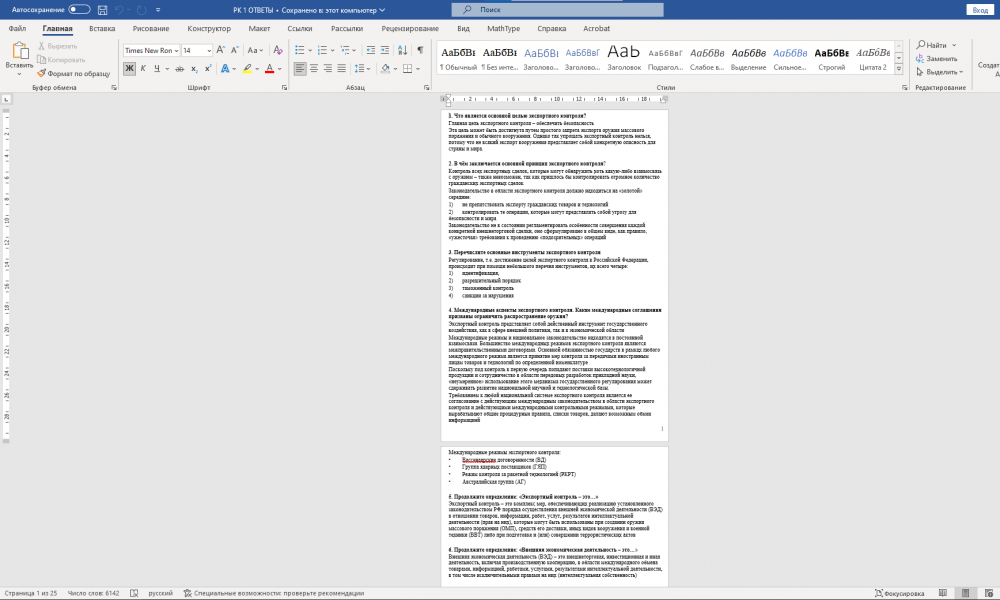Clear all formatting from text
This screenshot has height=600, width=1000.
coord(277,50)
